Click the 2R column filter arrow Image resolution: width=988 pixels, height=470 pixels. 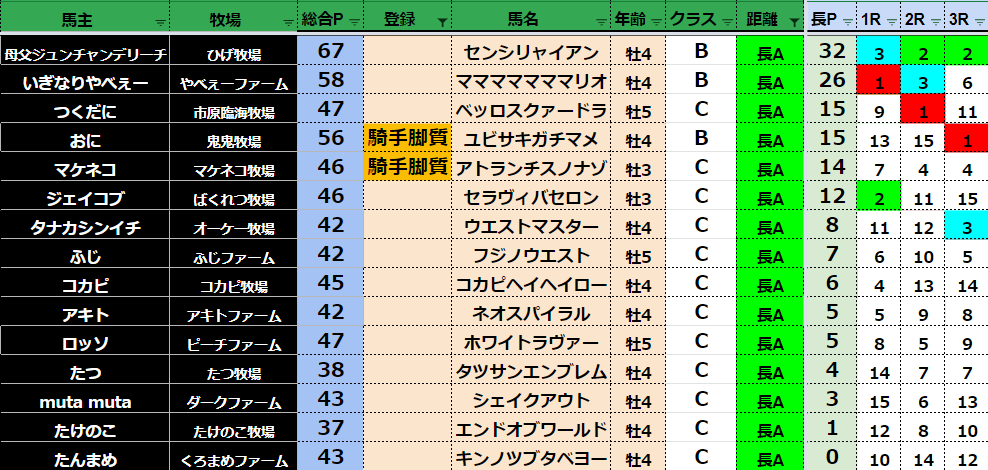[x=935, y=21]
